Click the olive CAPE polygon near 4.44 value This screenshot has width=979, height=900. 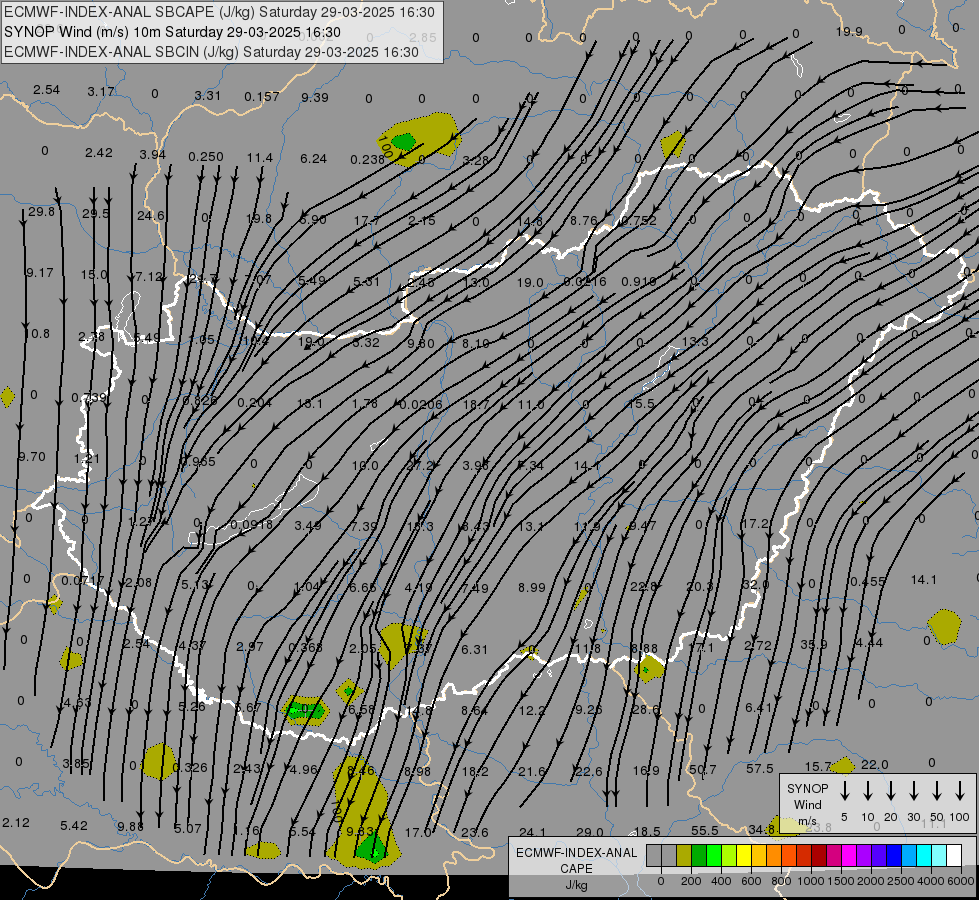(x=943, y=626)
